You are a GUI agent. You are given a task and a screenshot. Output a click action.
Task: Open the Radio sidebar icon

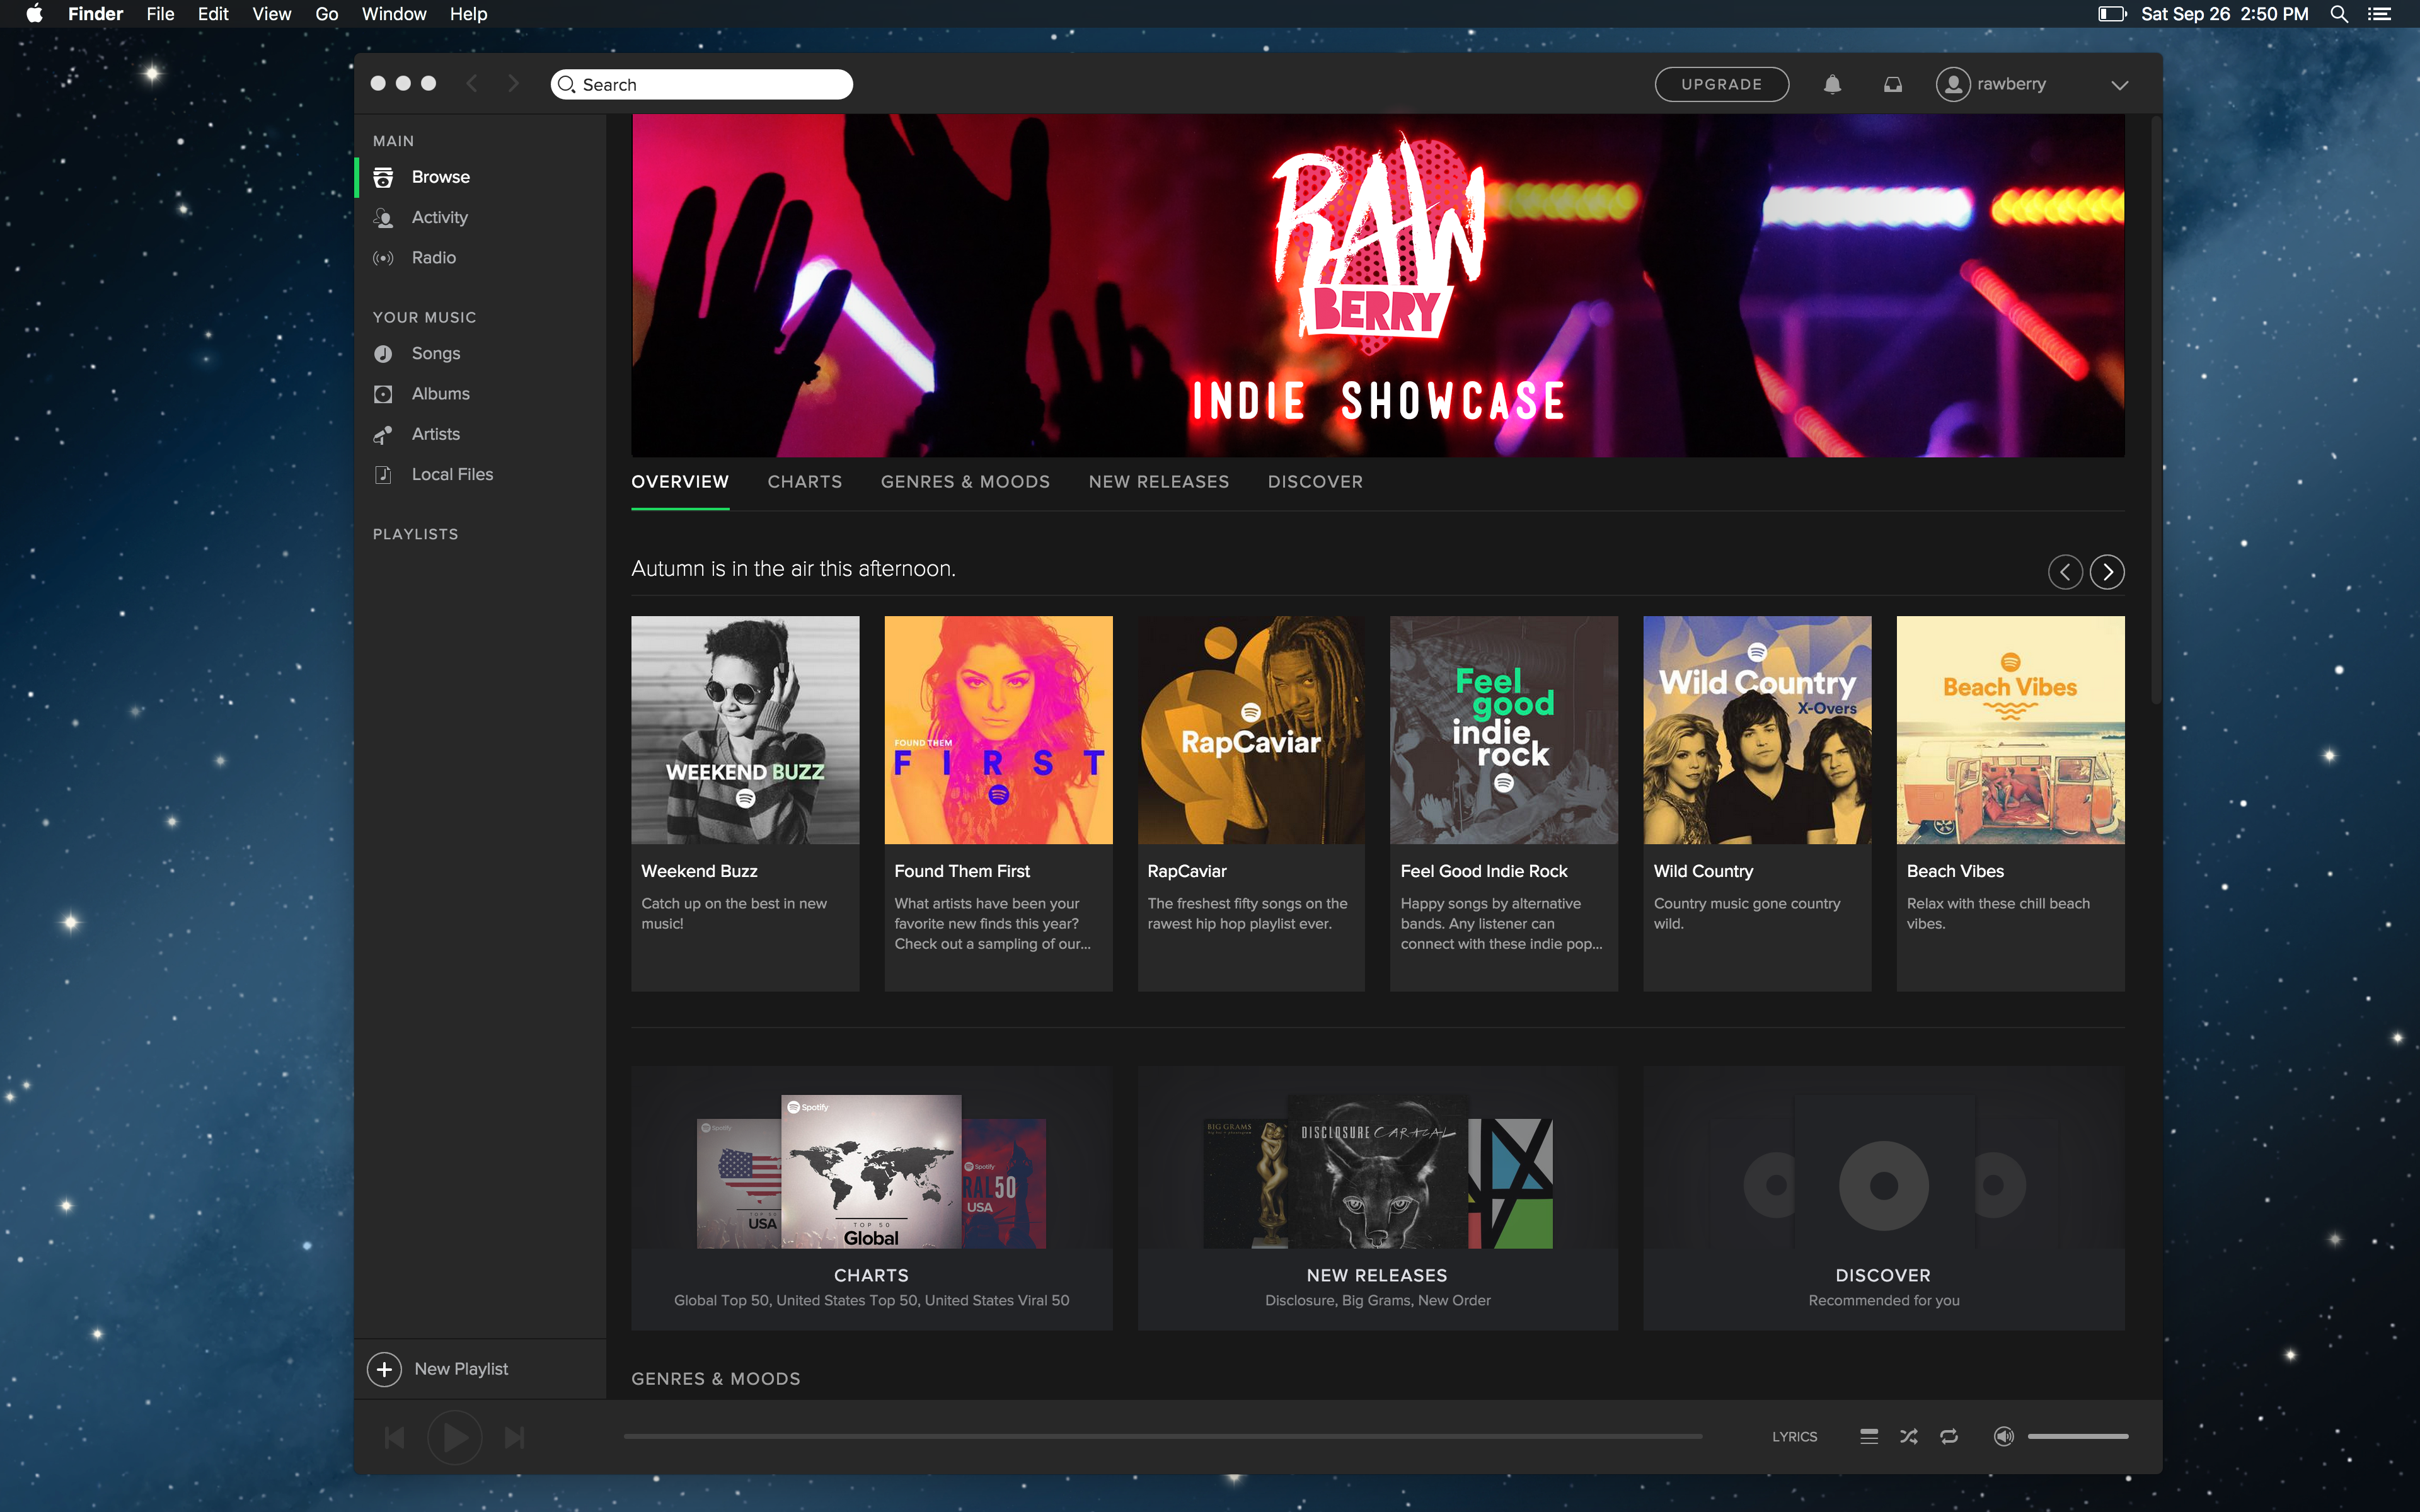pyautogui.click(x=383, y=258)
